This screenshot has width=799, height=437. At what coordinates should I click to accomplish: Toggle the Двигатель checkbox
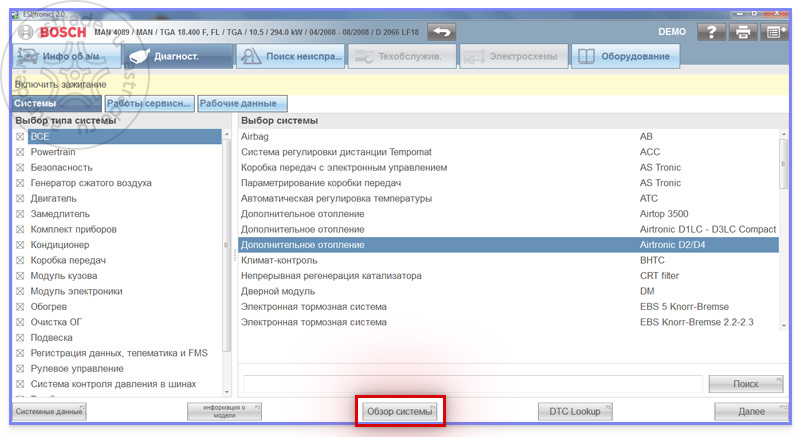[20, 198]
